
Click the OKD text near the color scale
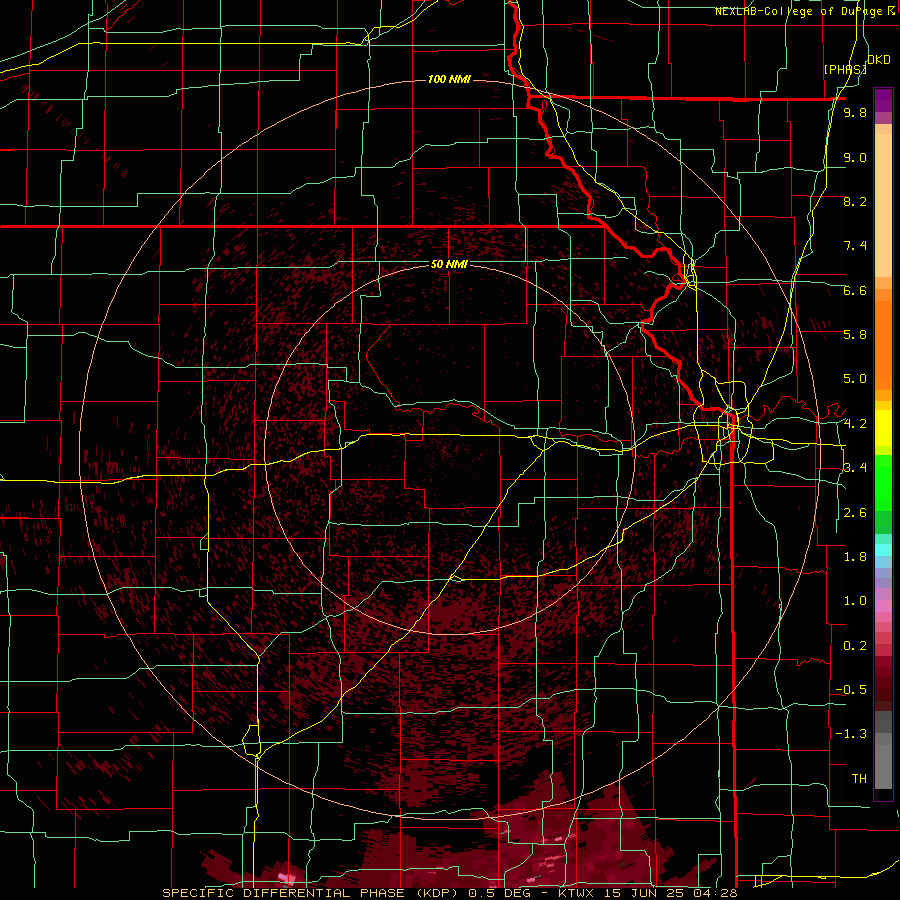click(x=879, y=60)
